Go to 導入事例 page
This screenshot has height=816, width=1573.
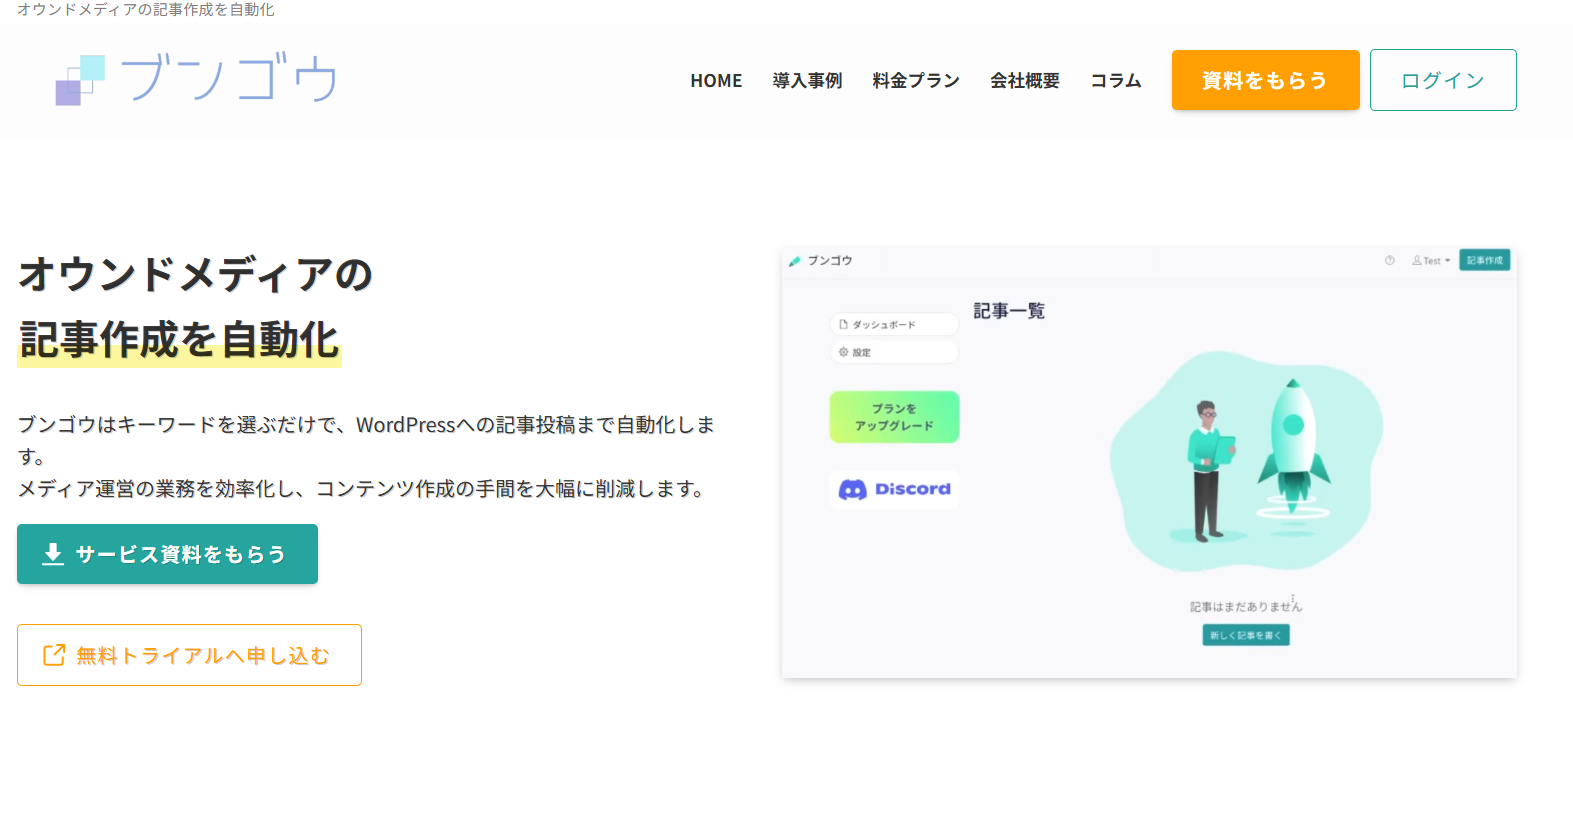click(807, 81)
